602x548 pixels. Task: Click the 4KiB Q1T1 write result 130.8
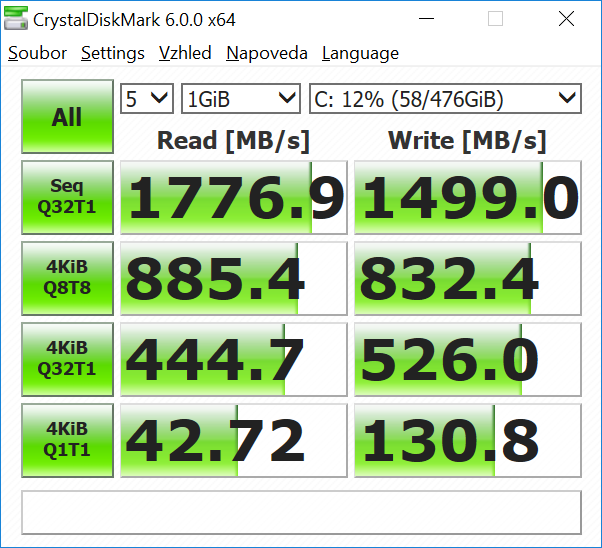(467, 440)
